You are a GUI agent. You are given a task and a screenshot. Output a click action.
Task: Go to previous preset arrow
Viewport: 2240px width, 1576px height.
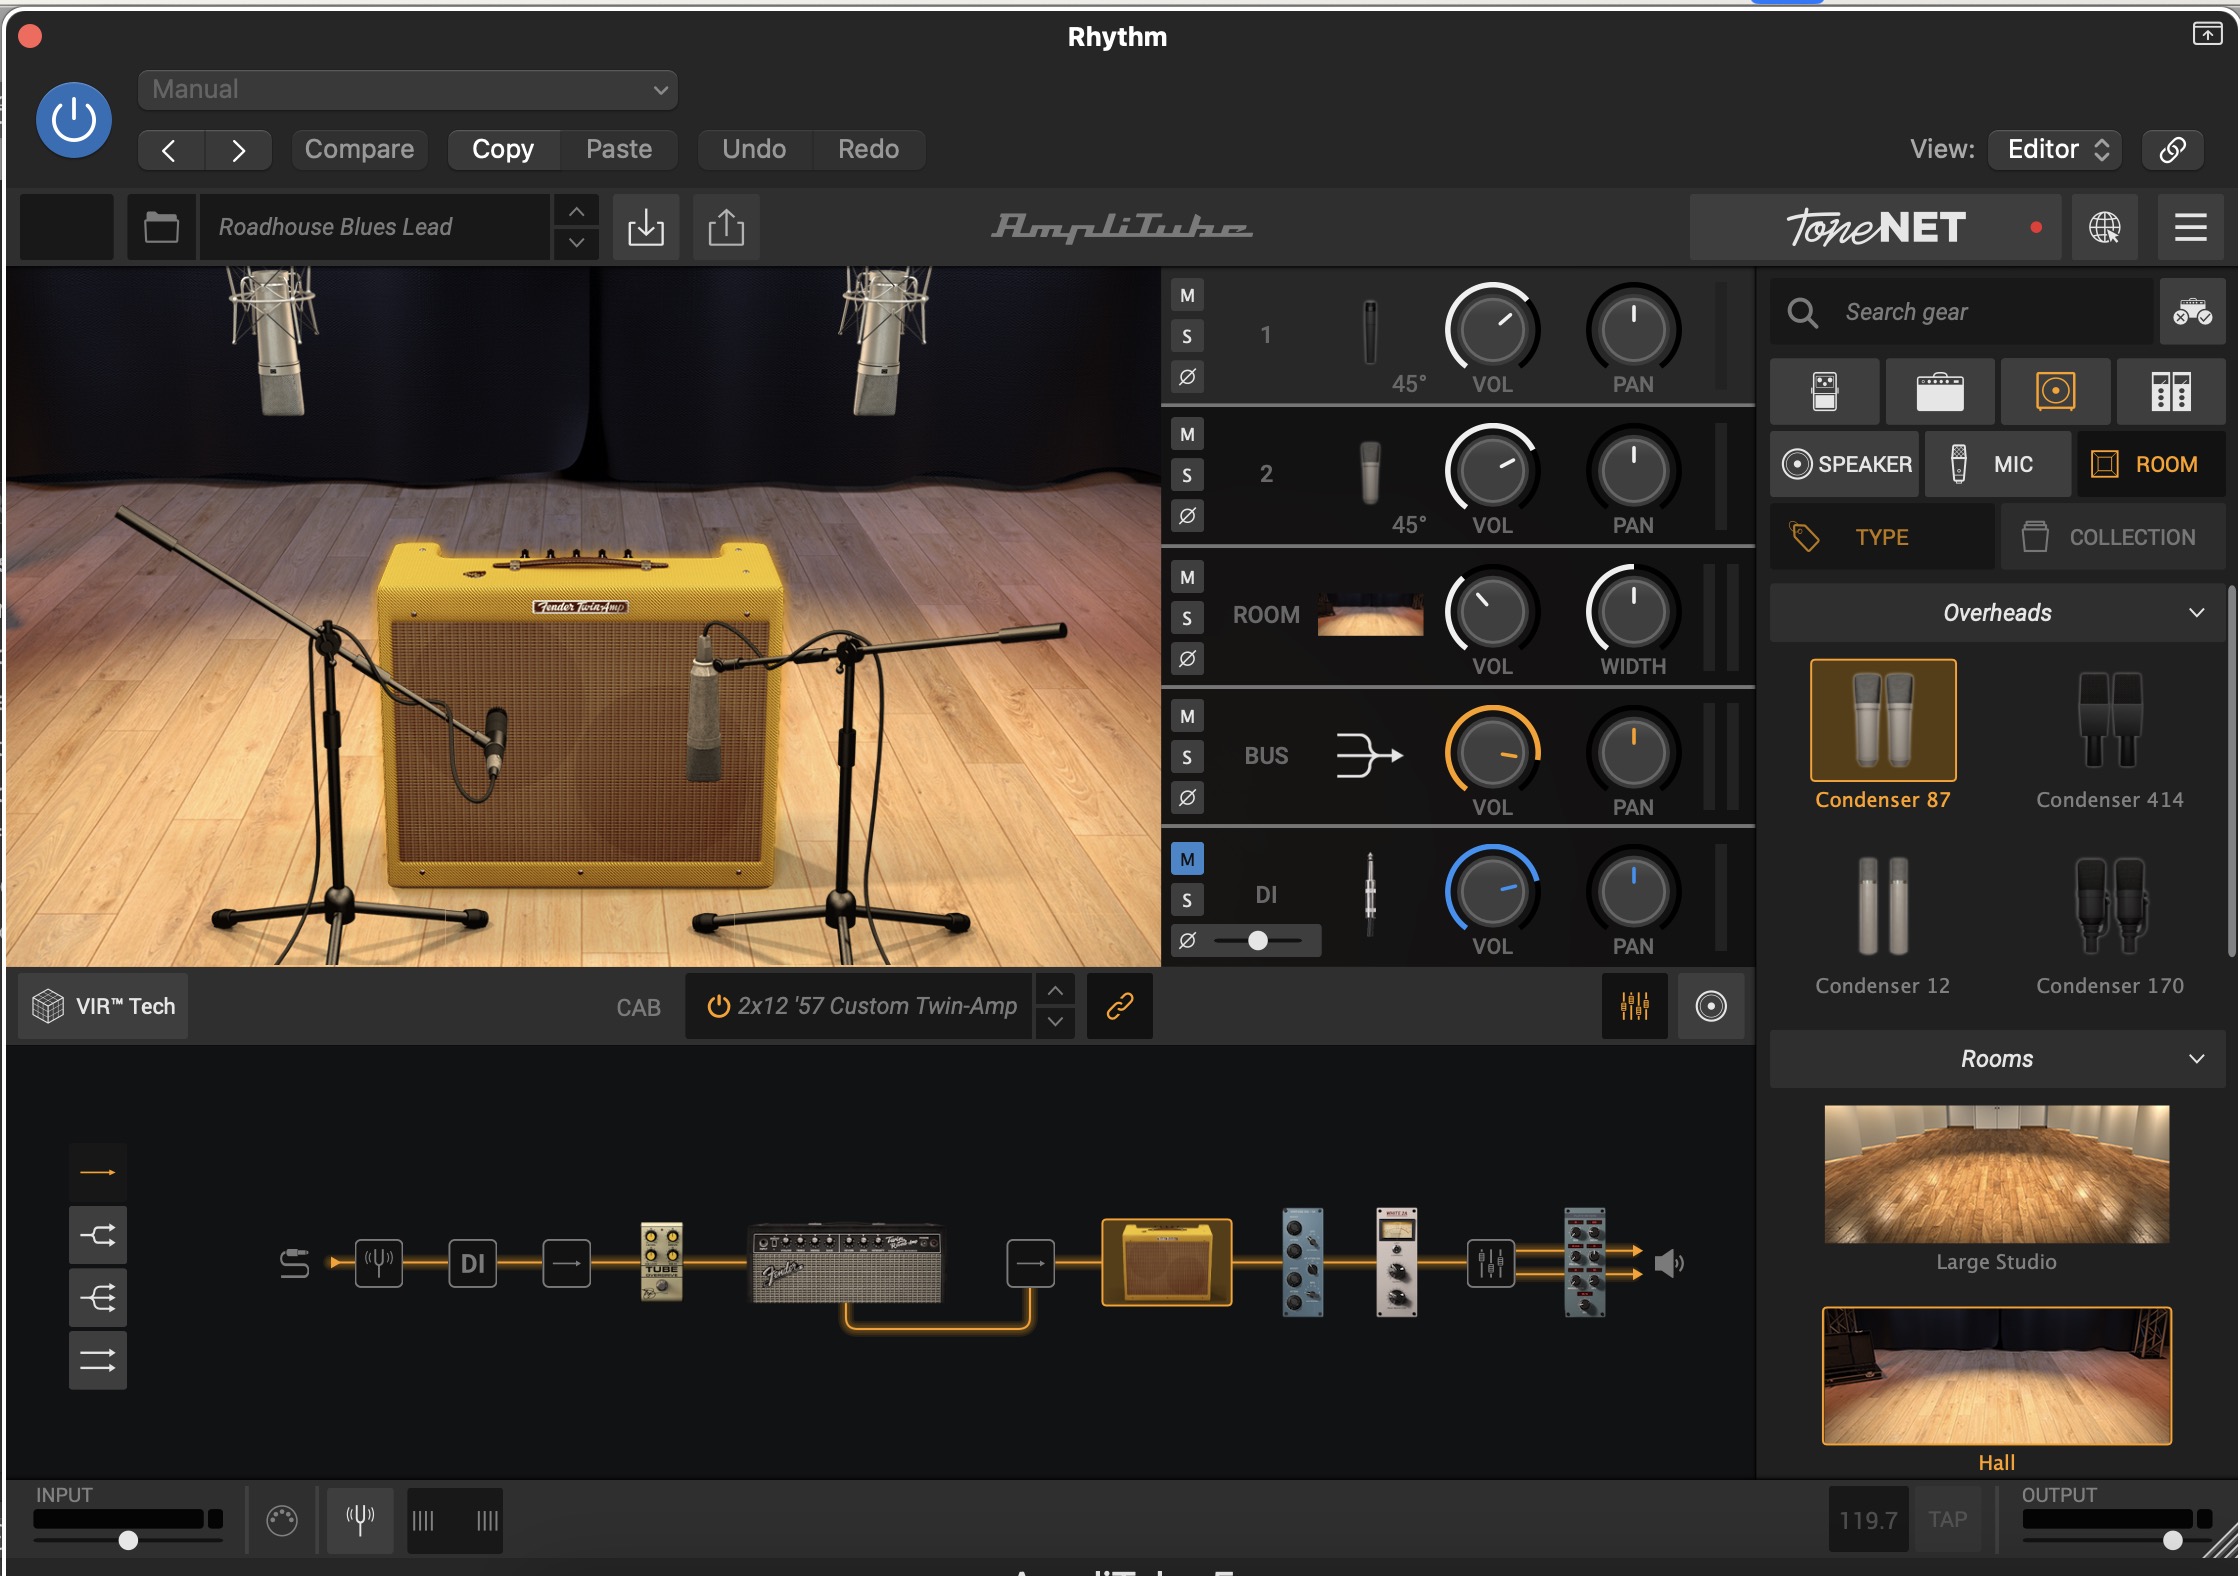170,150
